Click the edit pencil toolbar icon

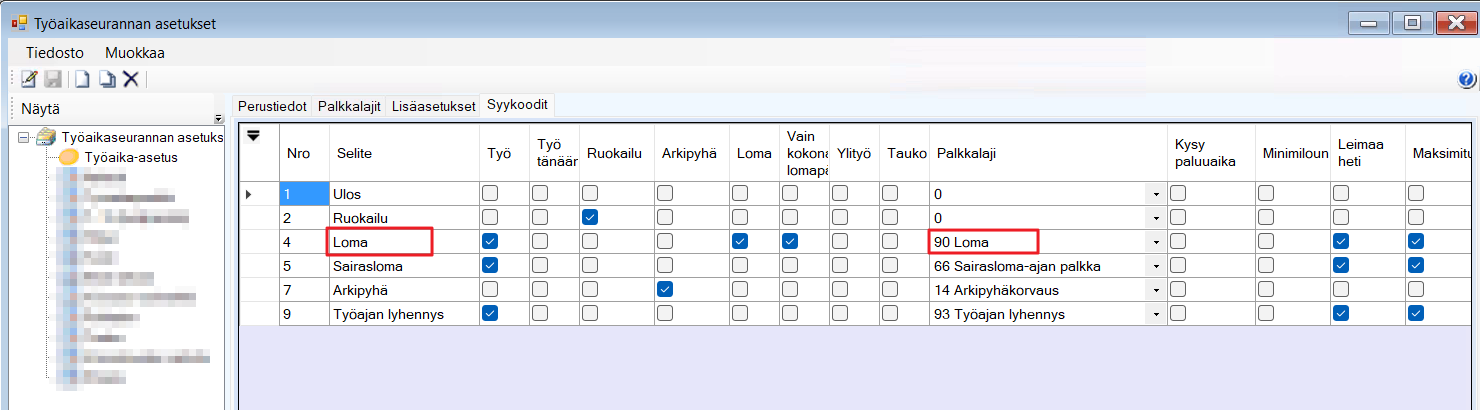tap(30, 79)
